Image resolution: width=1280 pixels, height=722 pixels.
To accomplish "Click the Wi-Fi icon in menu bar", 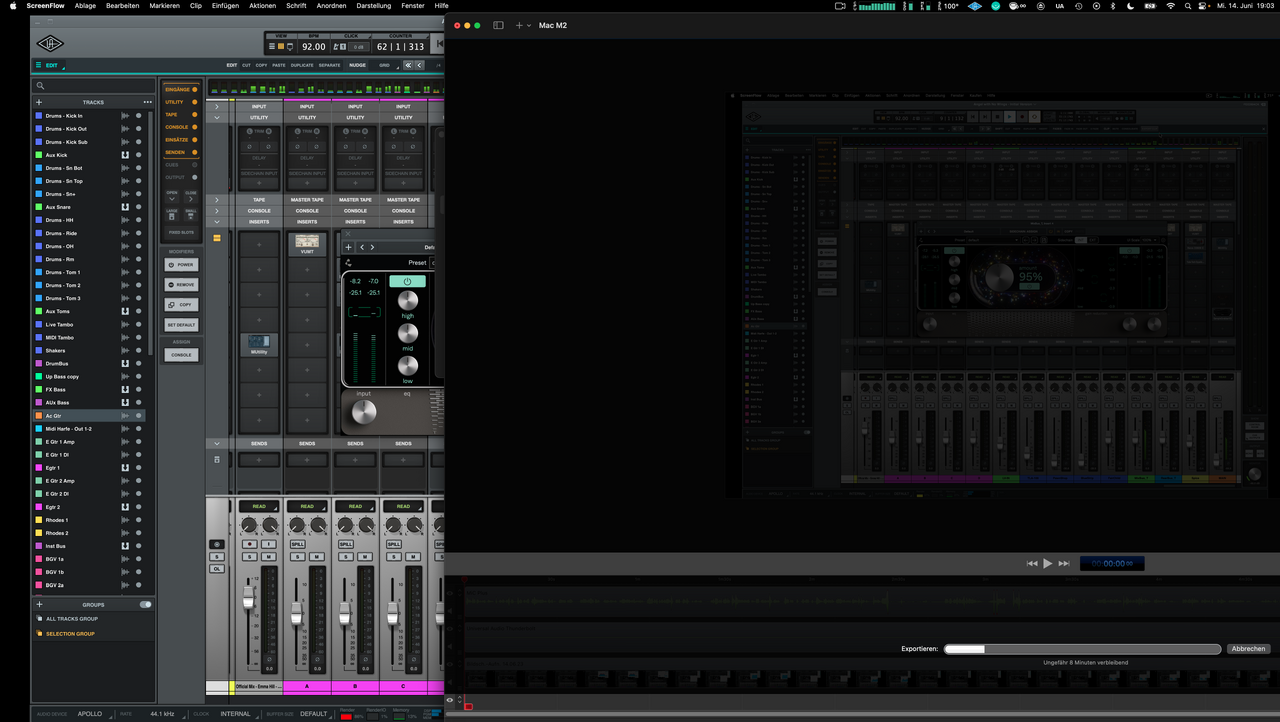I will point(1170,6).
